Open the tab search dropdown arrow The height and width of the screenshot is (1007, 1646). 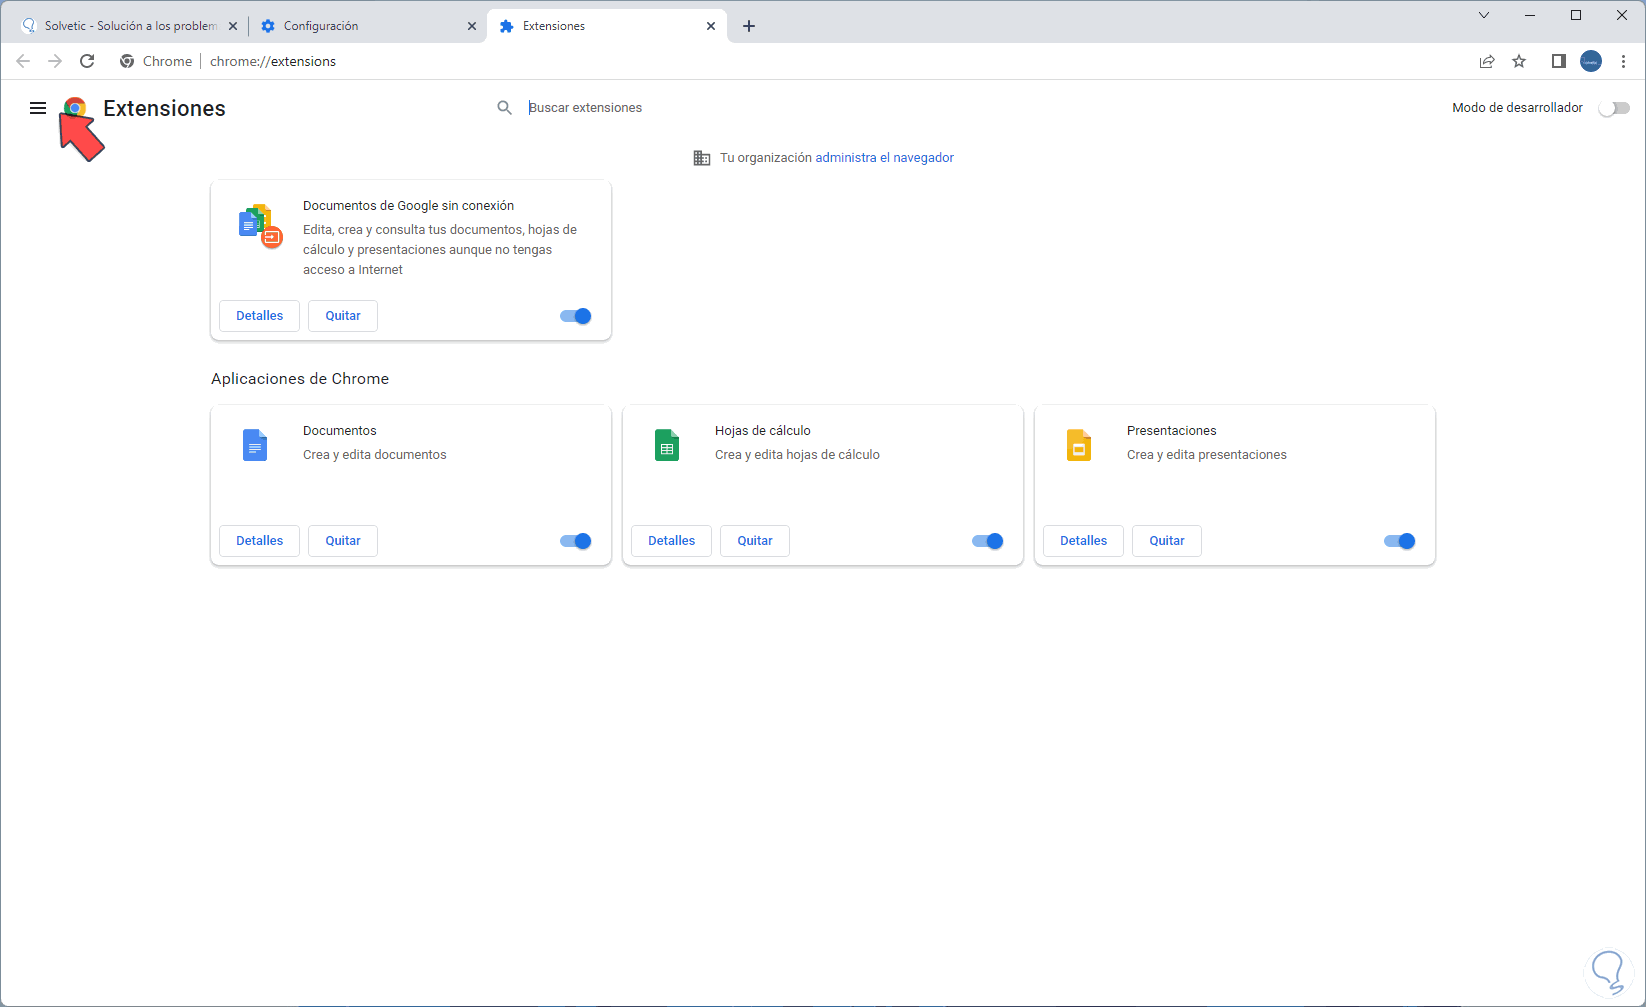1484,15
